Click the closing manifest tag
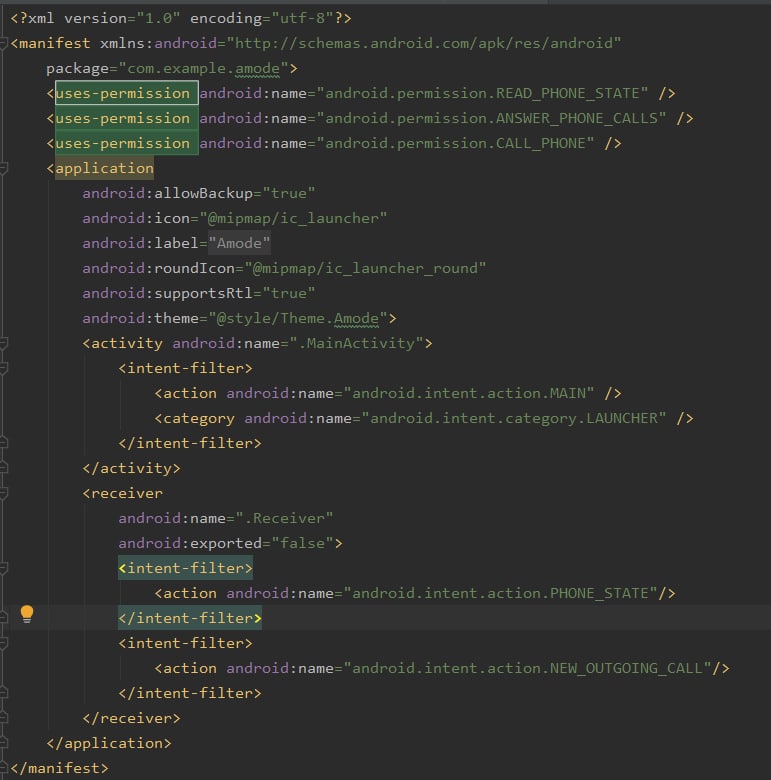 tap(59, 768)
